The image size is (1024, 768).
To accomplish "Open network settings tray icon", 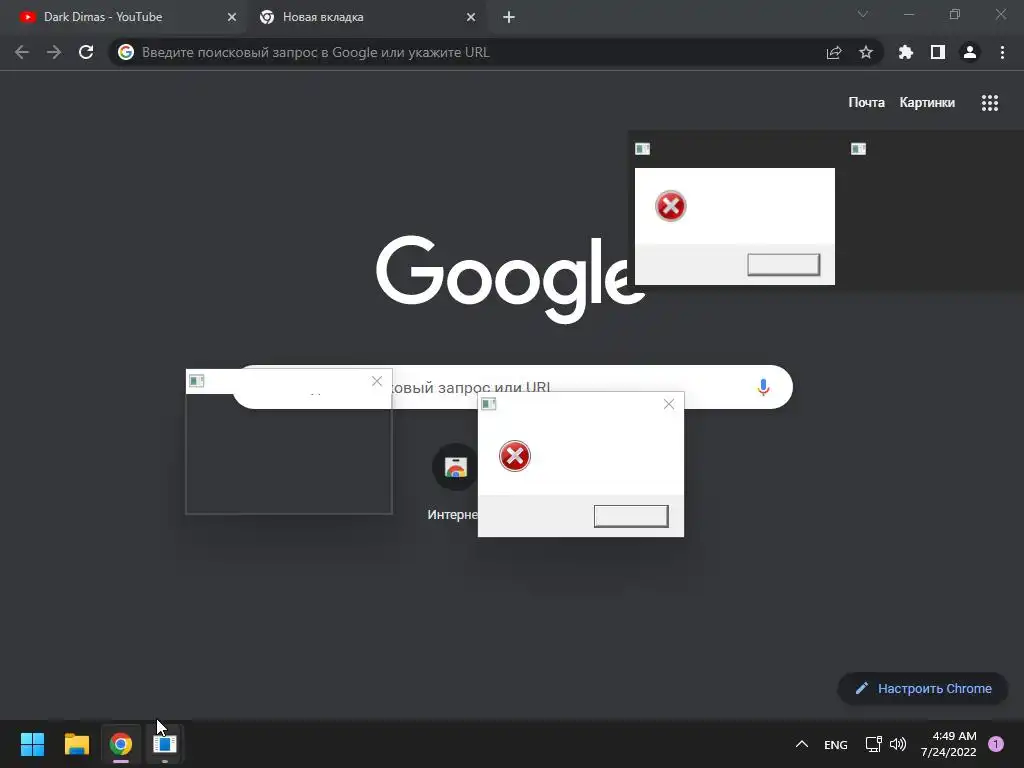I will (874, 744).
